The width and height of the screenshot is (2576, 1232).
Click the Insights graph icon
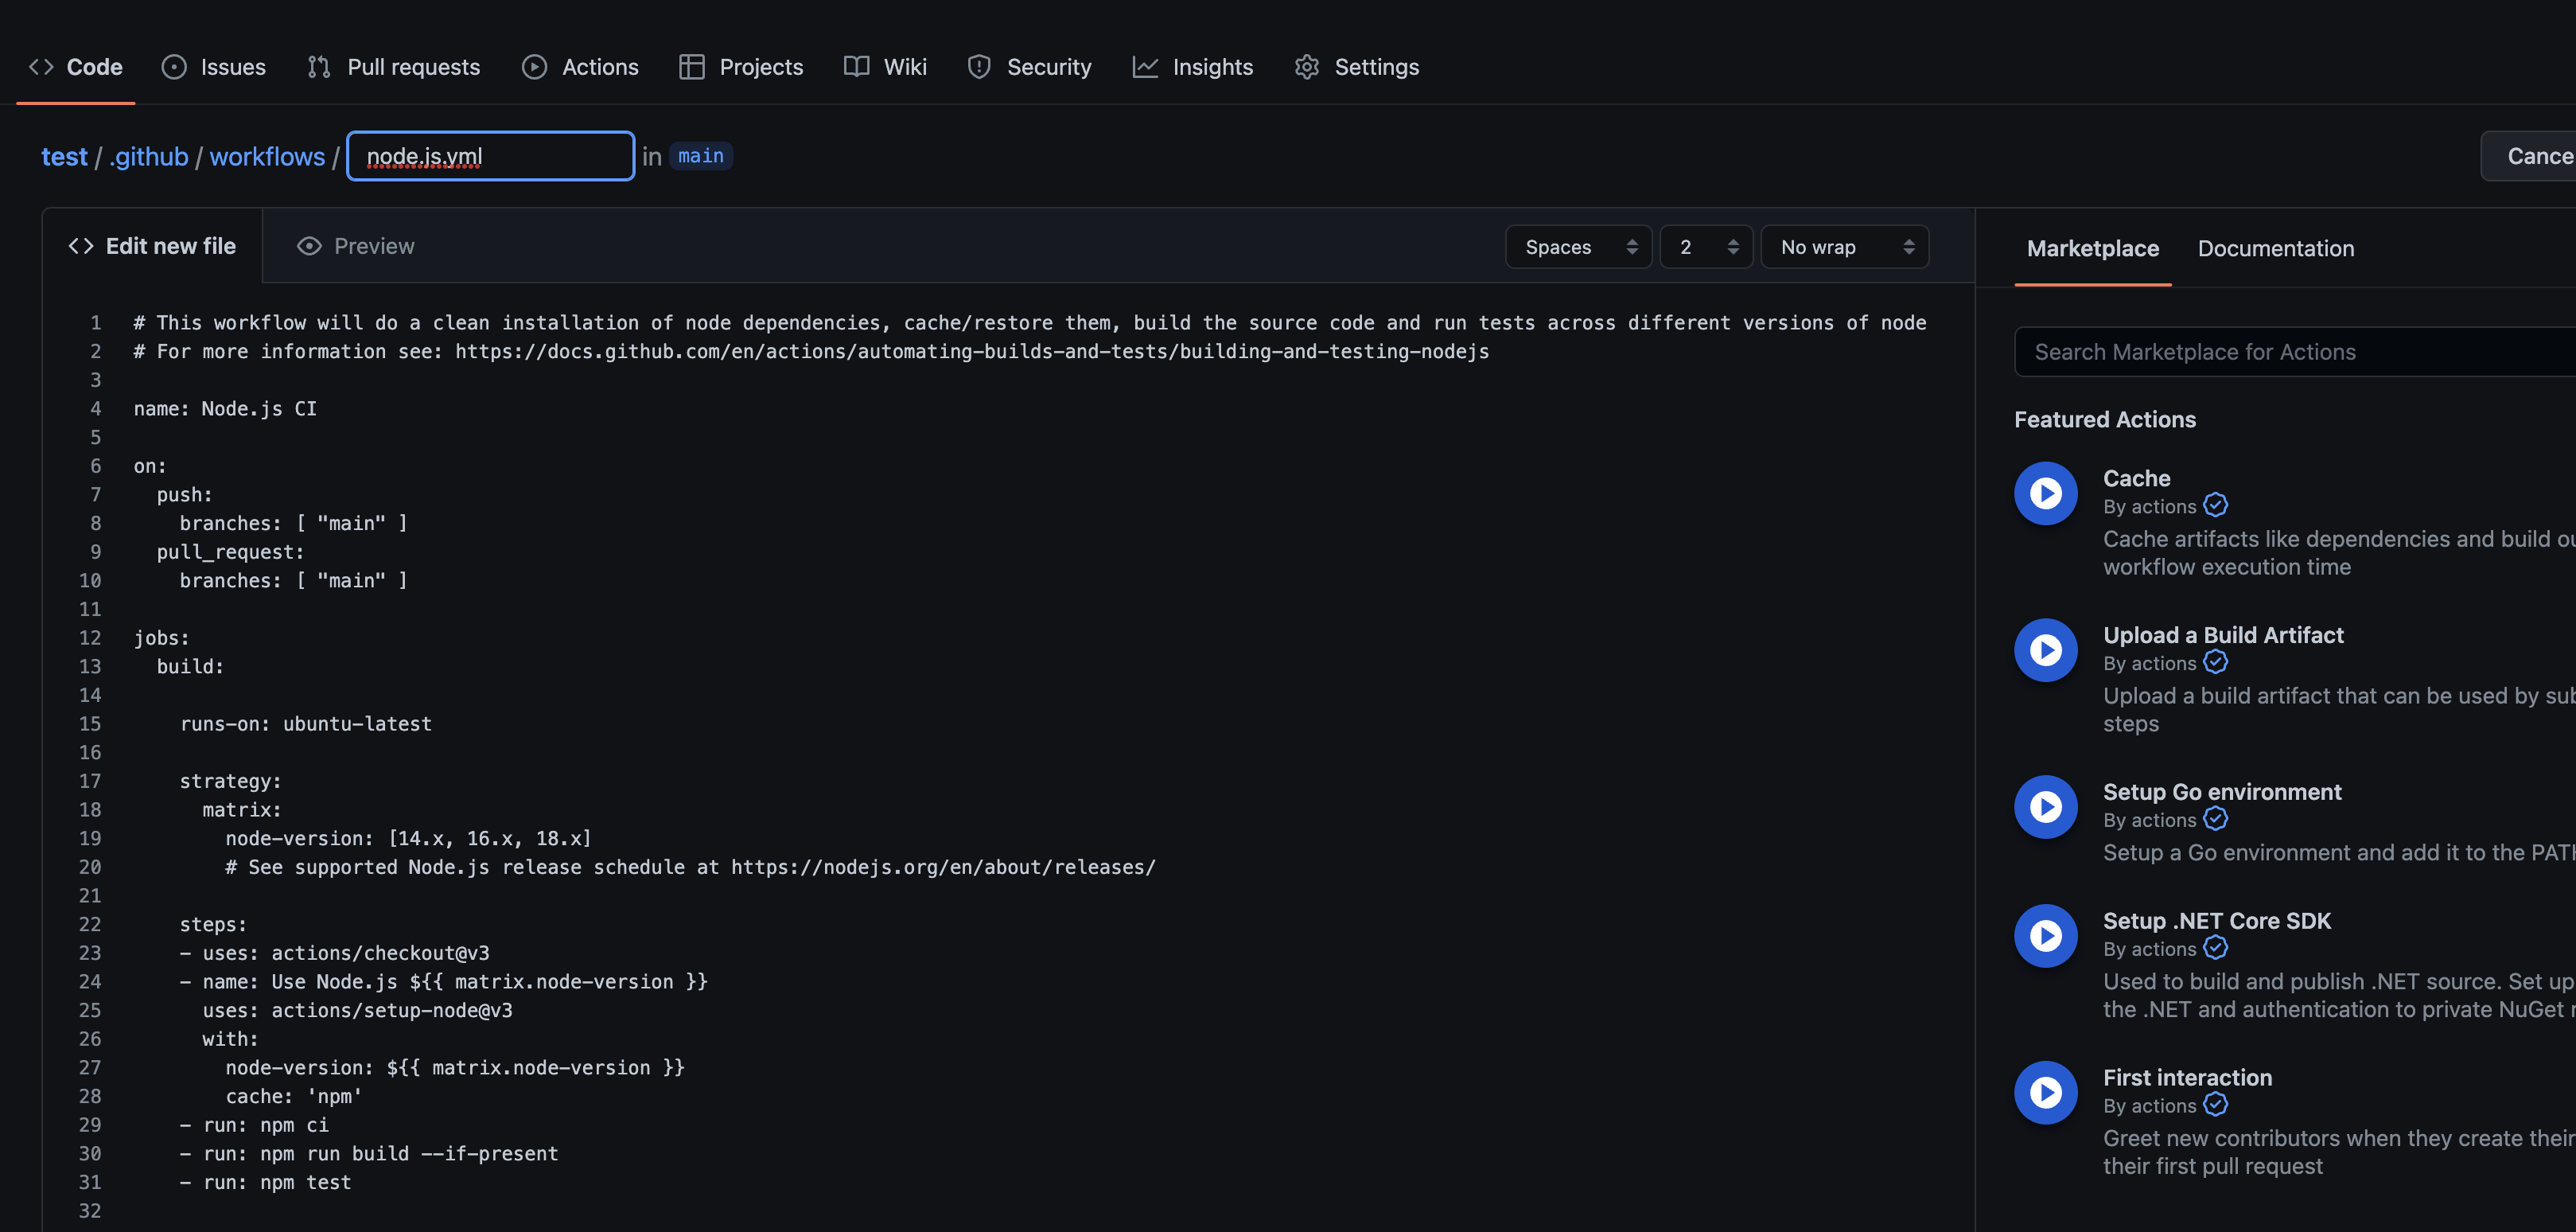tap(1144, 67)
